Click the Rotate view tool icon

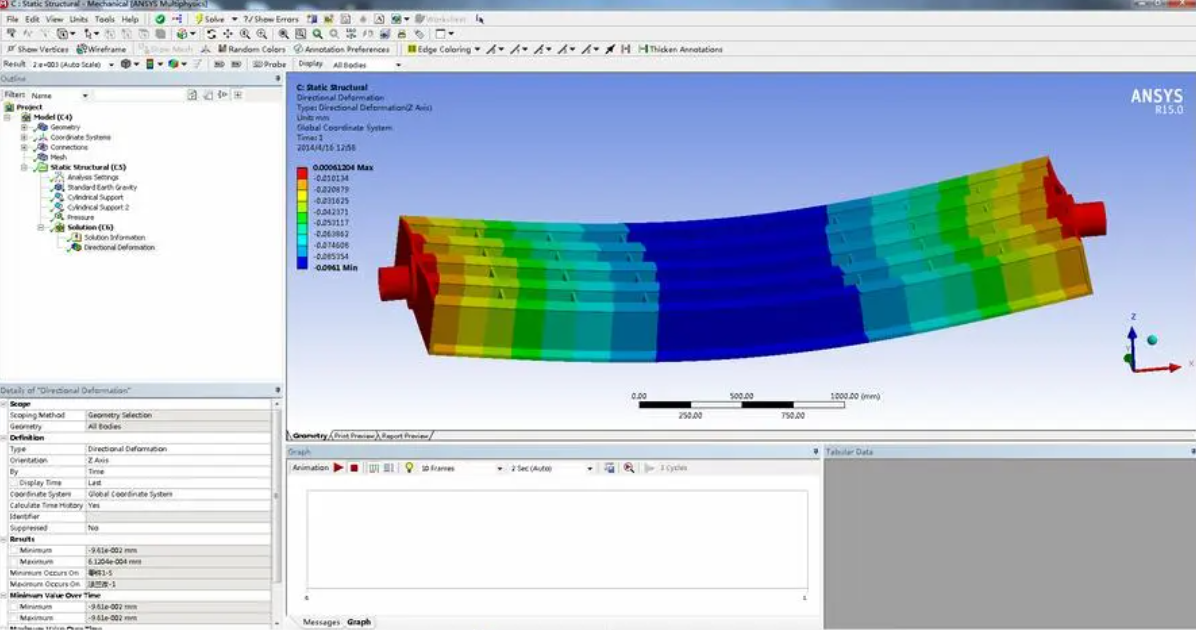(211, 34)
